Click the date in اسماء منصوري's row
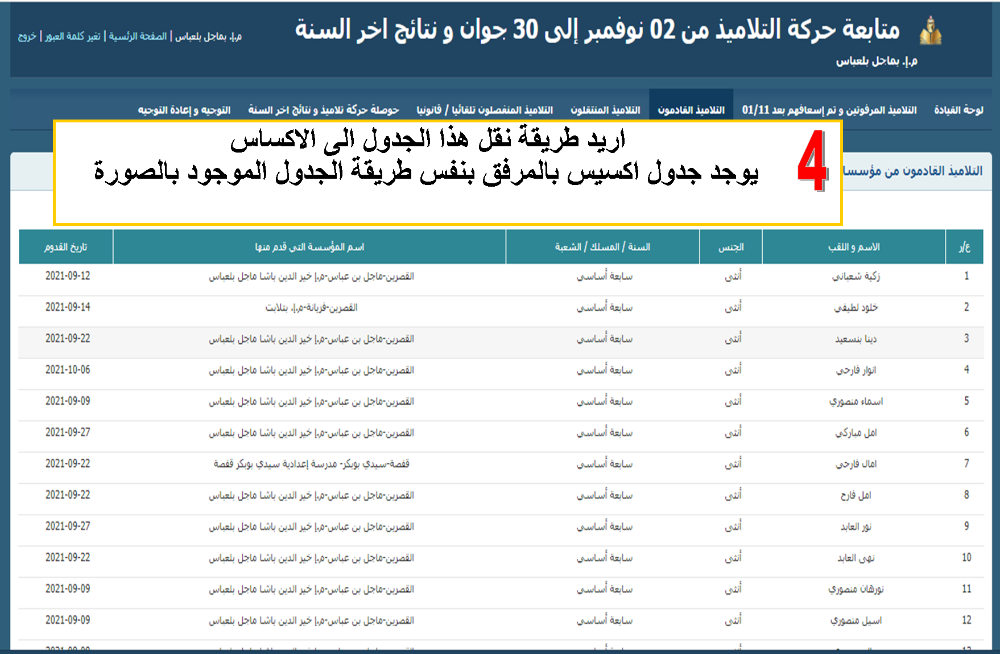Viewport: 1000px width, 654px height. 68,401
